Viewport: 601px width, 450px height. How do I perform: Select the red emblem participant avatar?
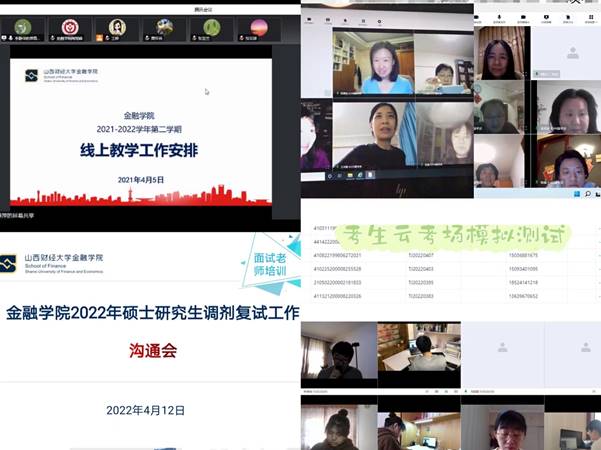coord(69,26)
